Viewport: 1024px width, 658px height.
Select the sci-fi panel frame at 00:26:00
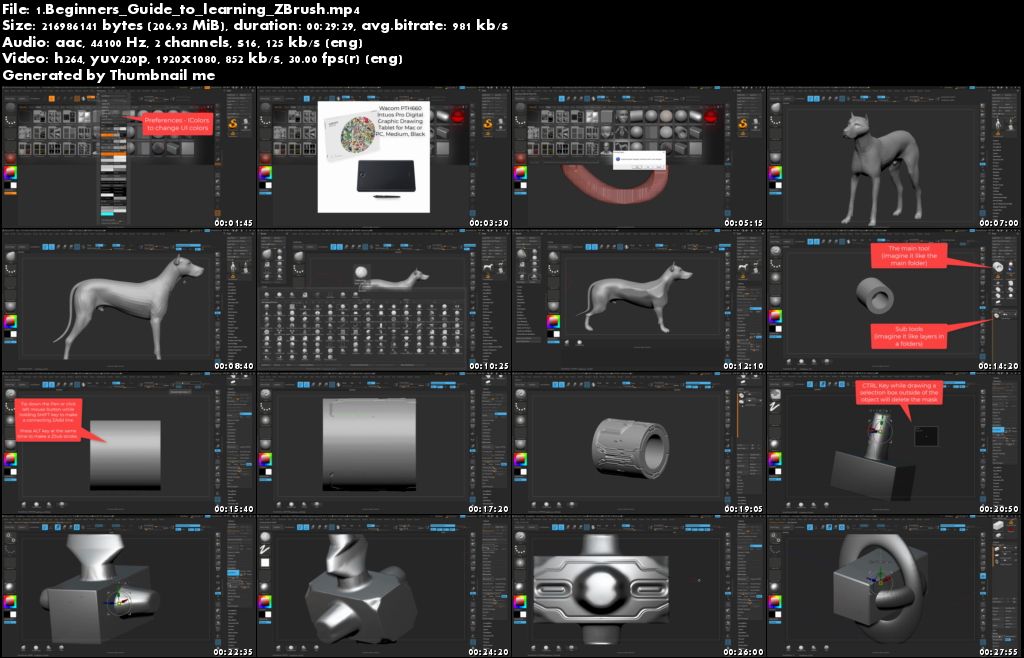point(639,586)
